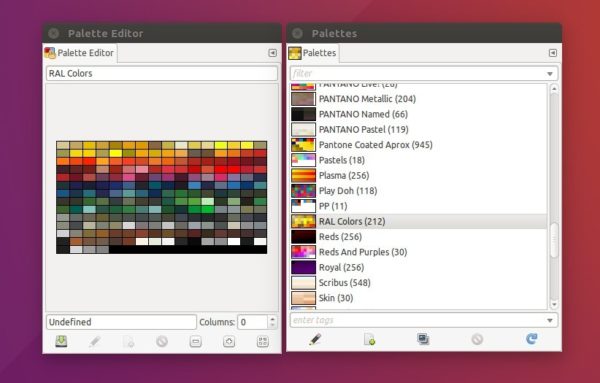Screen dimensions: 600x383
Task: Click the delete color icon in editor
Action: coord(162,341)
